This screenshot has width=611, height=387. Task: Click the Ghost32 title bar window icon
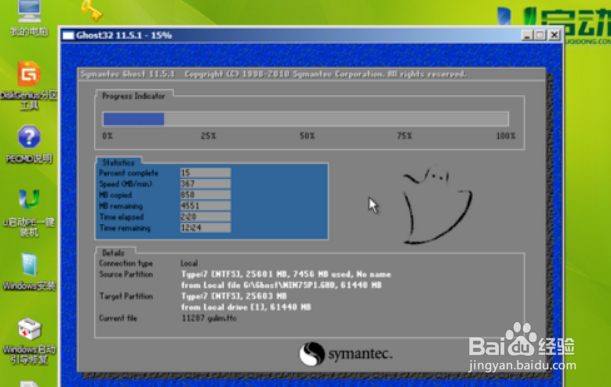tap(68, 35)
